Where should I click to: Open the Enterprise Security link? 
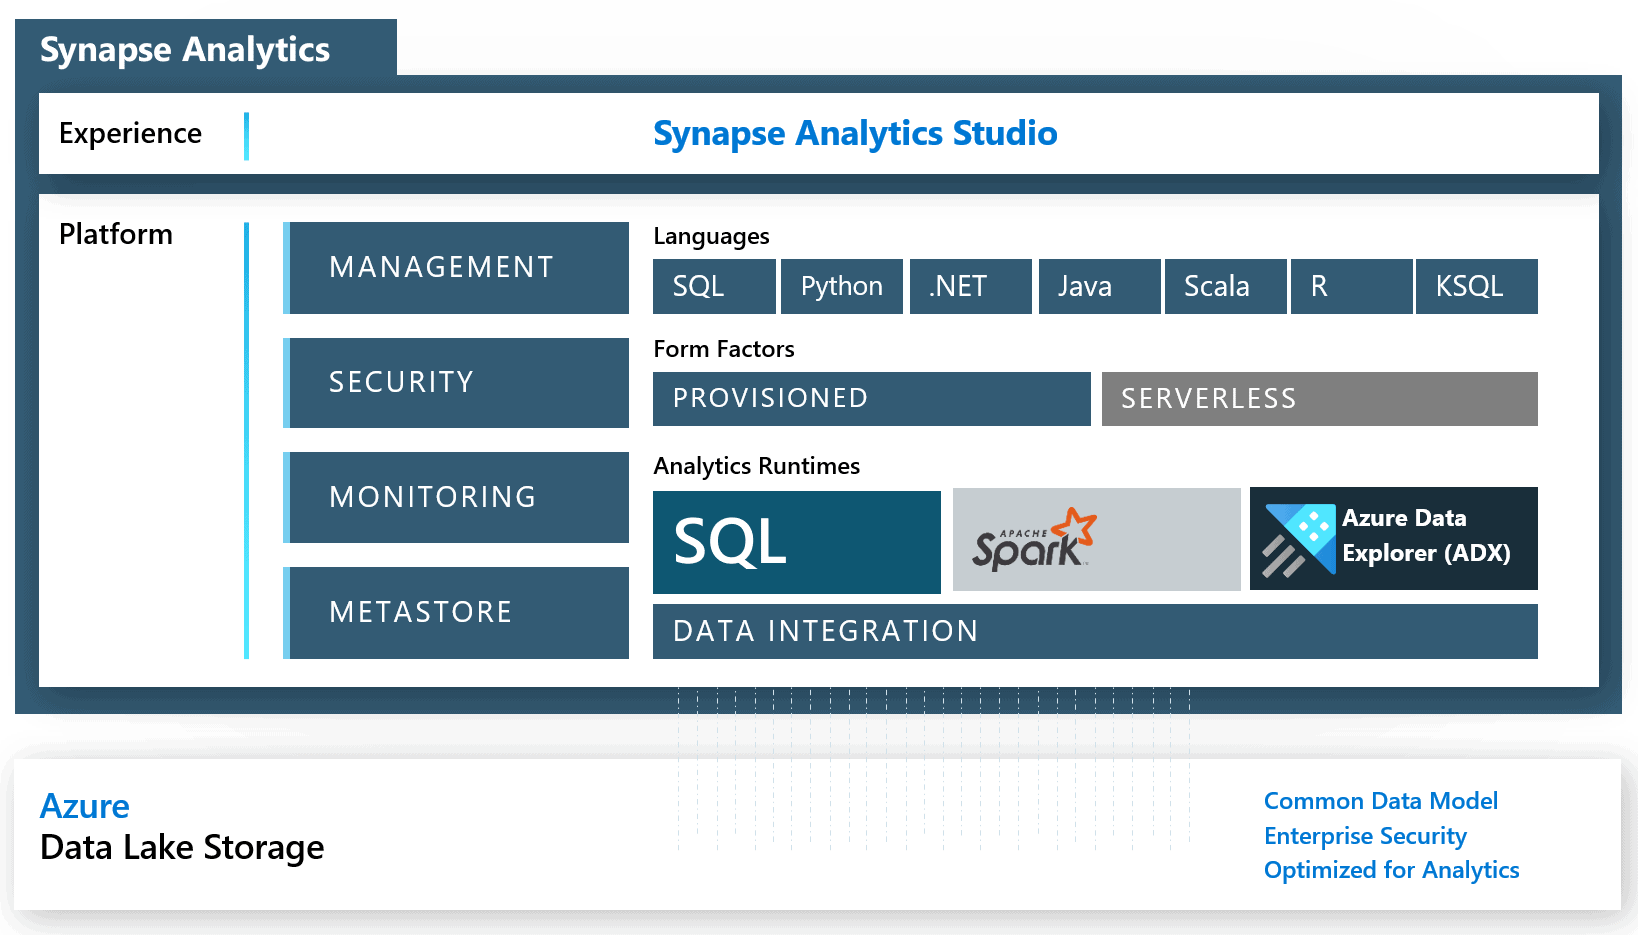[x=1365, y=836]
